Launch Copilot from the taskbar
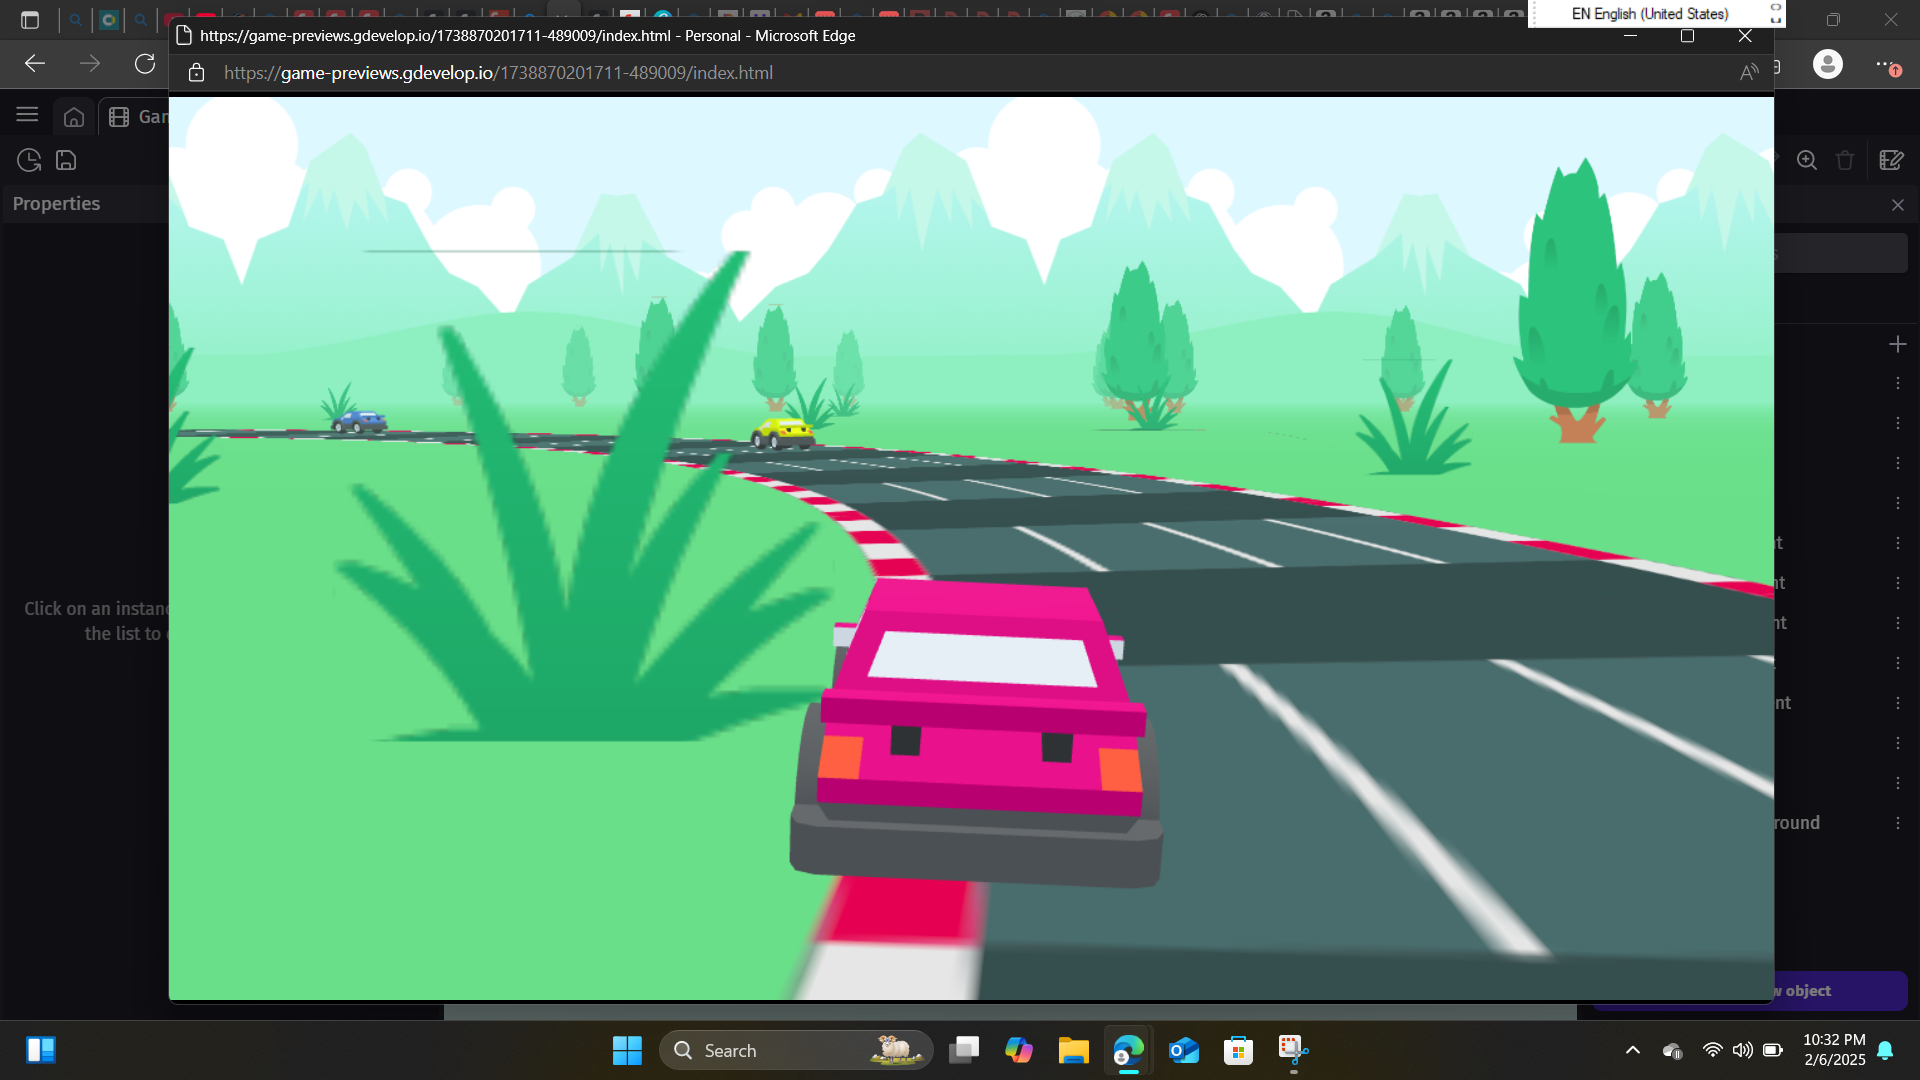1920x1080 pixels. [x=1019, y=1051]
